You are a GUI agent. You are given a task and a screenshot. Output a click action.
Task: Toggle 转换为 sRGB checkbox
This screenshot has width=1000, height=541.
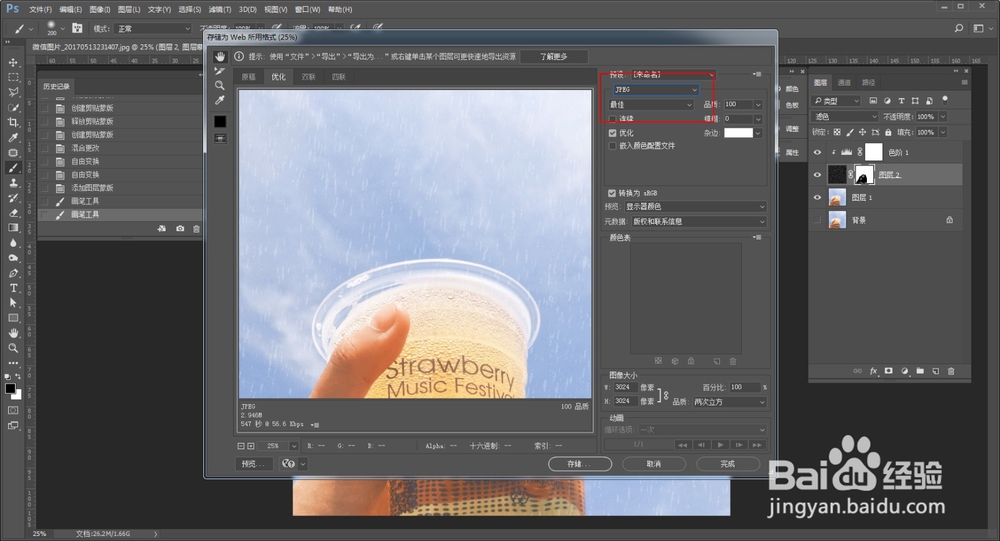point(612,193)
